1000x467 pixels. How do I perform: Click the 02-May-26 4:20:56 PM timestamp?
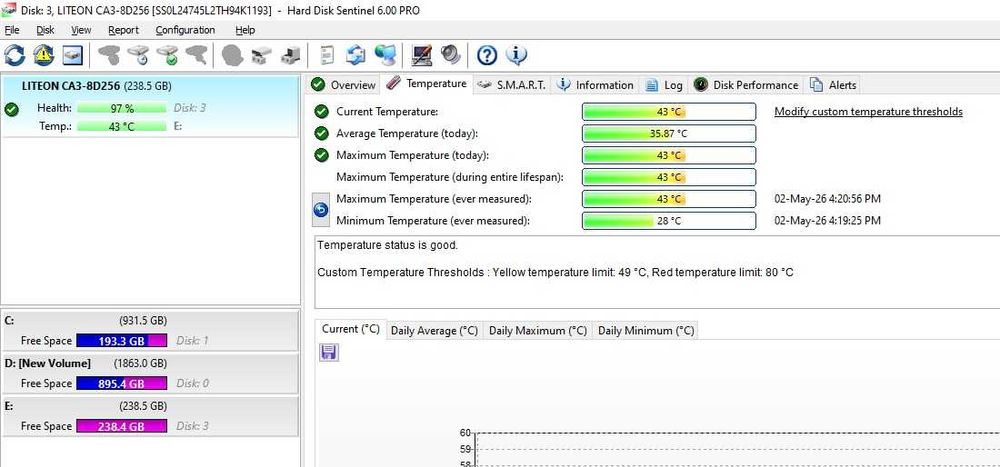coord(827,199)
